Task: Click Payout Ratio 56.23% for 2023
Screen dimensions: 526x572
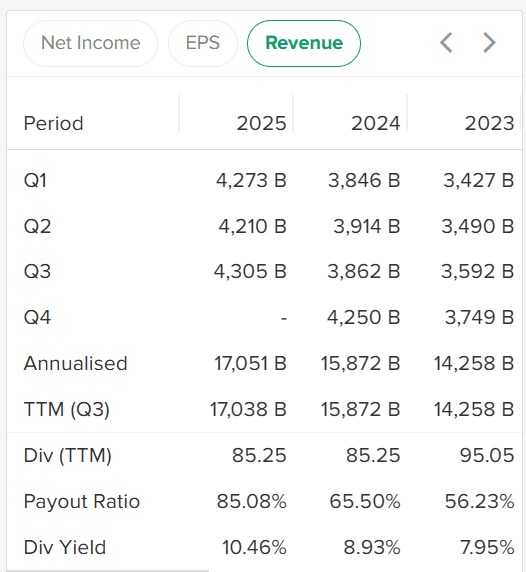Action: (479, 501)
